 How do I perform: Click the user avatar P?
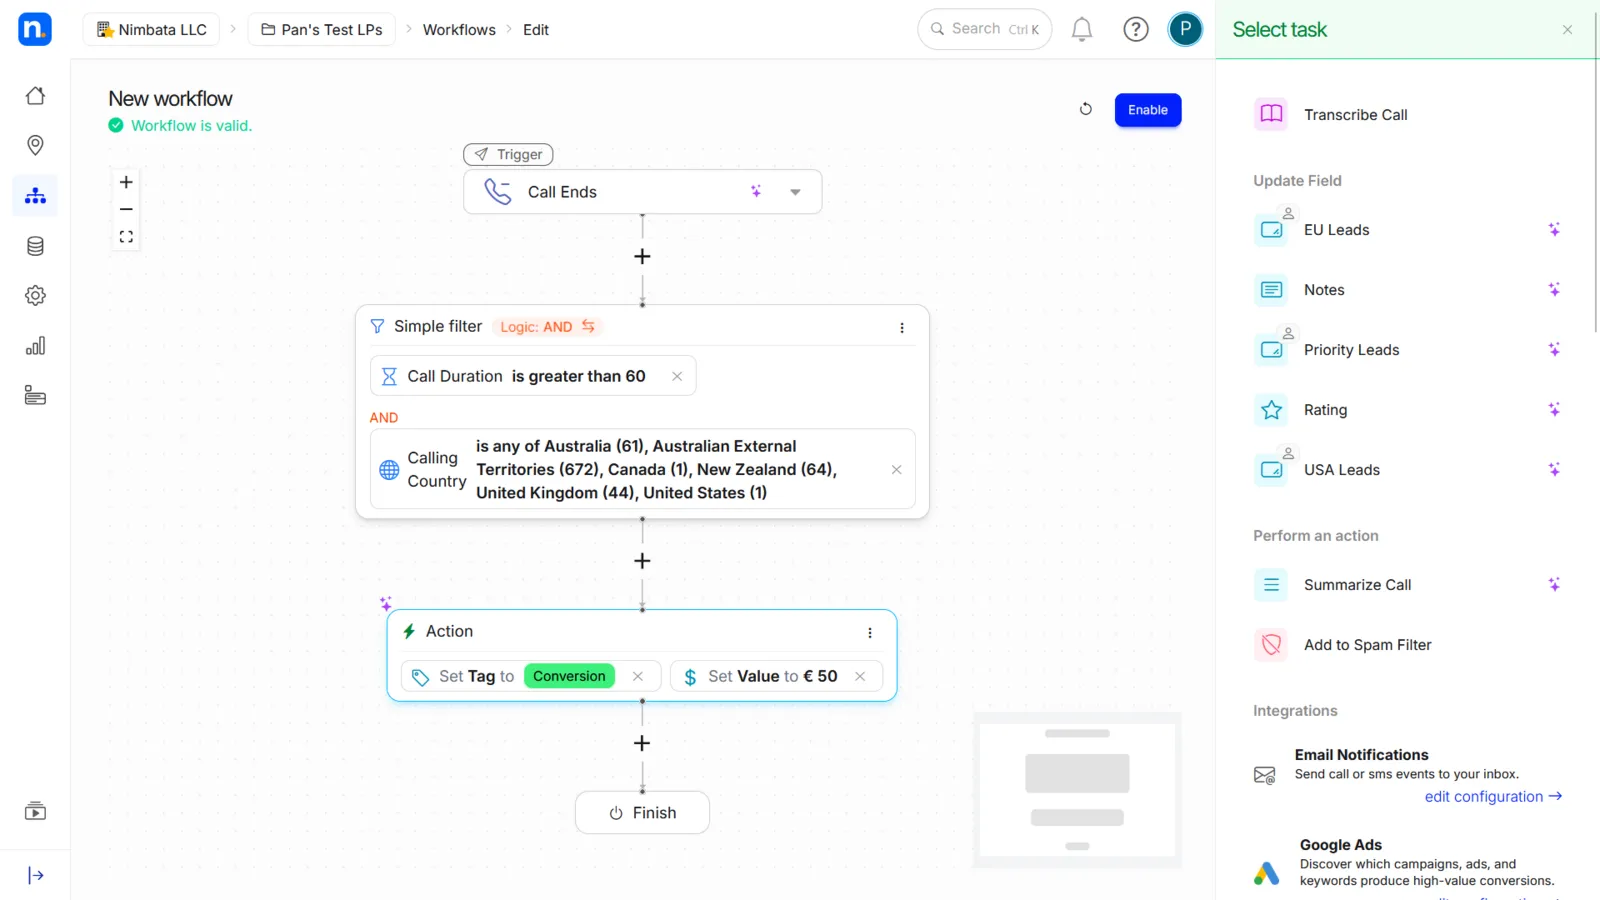point(1185,30)
